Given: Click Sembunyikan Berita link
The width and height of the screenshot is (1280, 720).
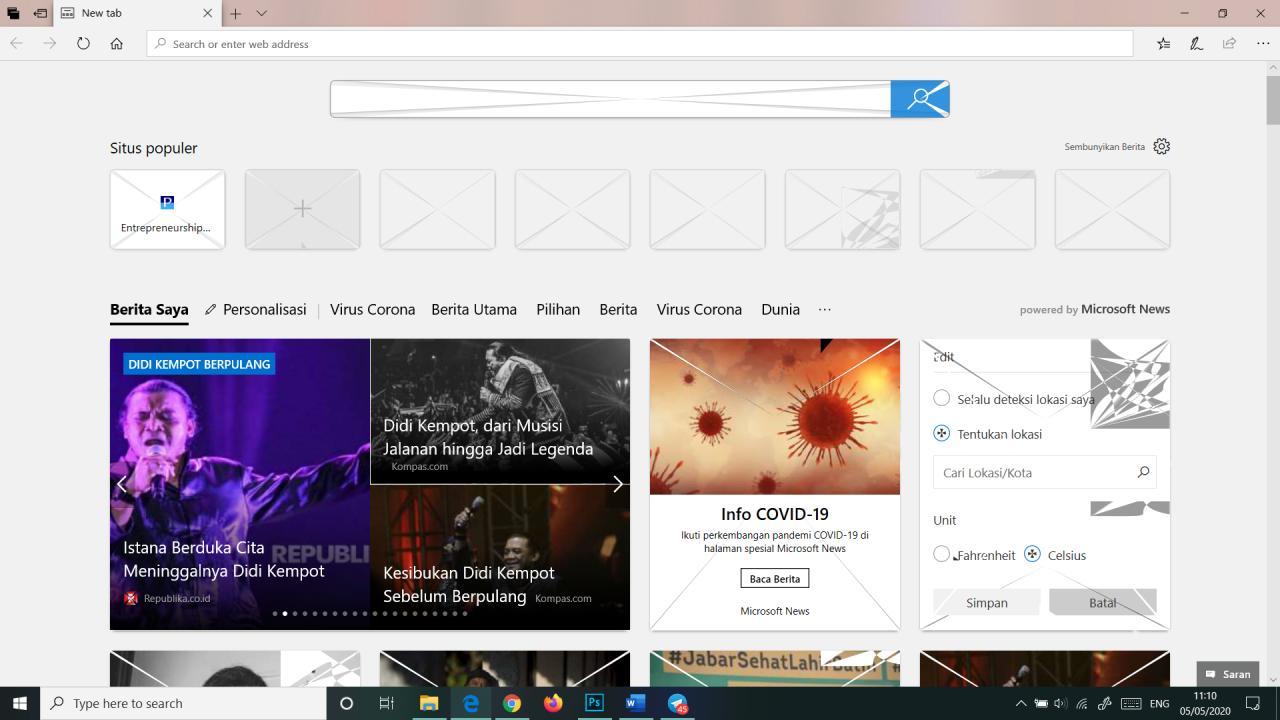Looking at the screenshot, I should [x=1104, y=147].
